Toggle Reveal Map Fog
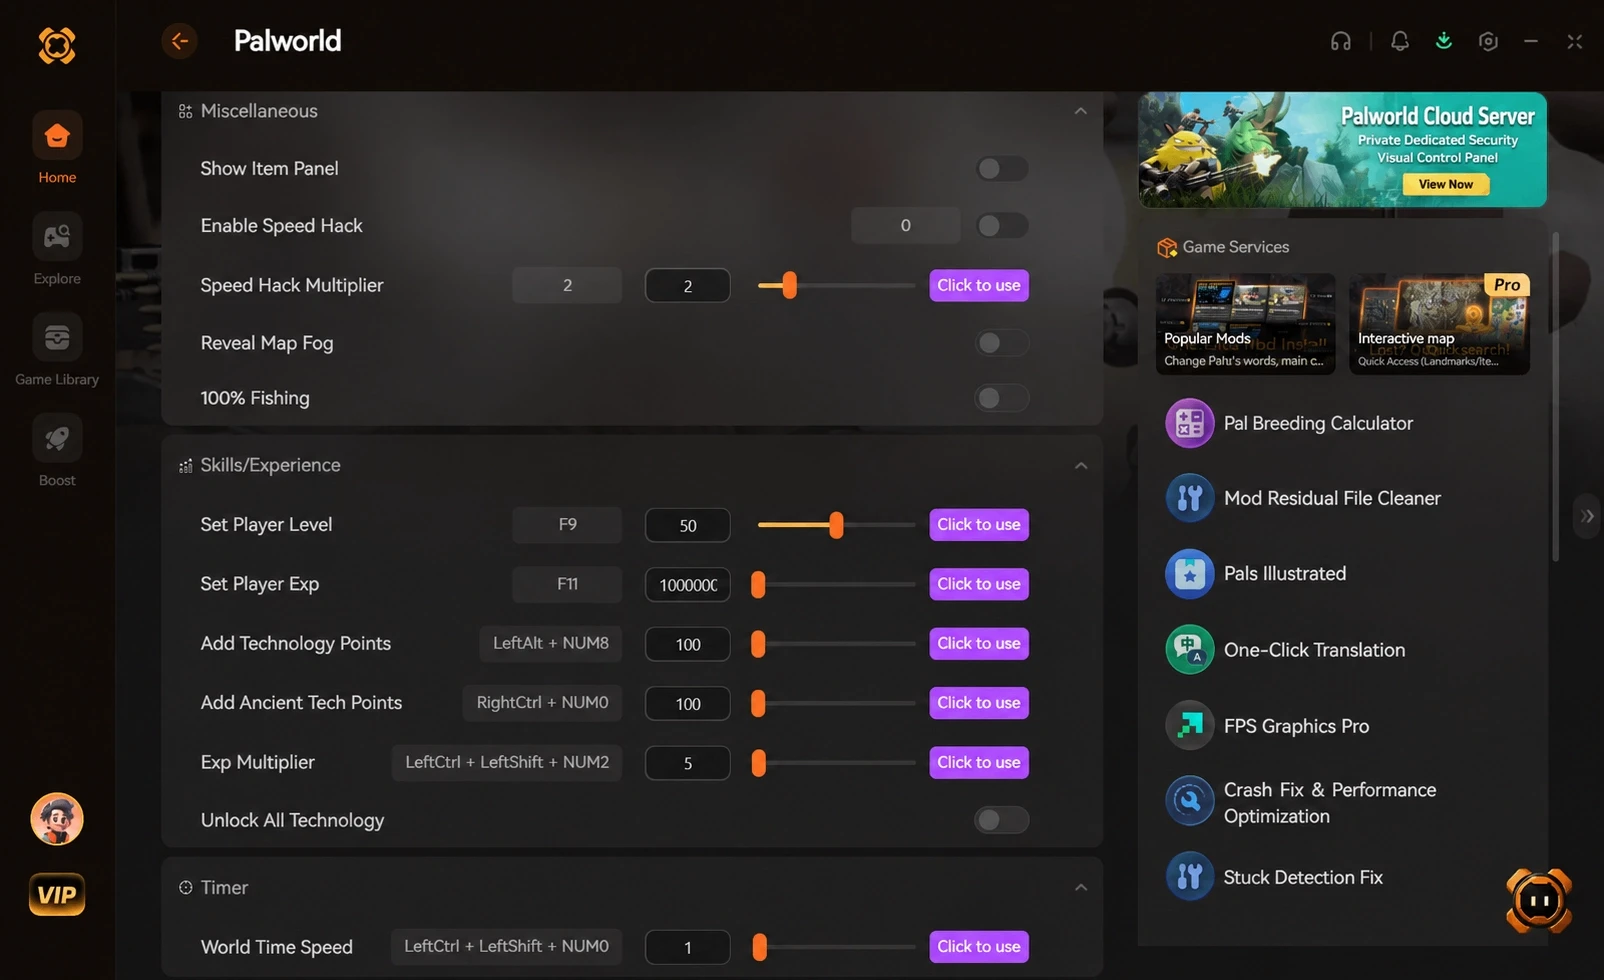 click(x=1002, y=343)
